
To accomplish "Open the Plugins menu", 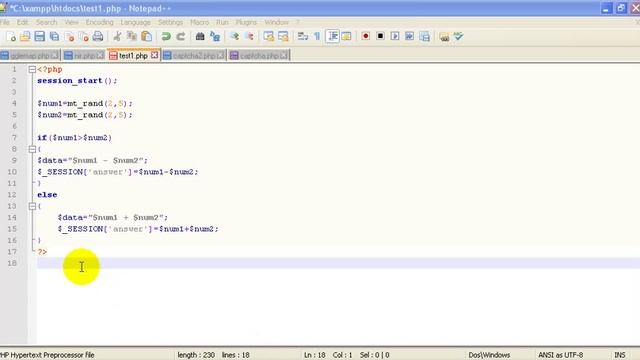I will 246,22.
